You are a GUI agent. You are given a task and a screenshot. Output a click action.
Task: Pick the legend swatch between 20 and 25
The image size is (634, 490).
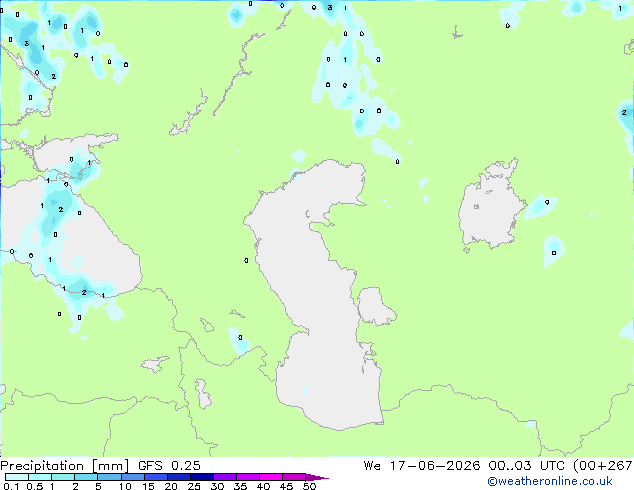coord(178,477)
